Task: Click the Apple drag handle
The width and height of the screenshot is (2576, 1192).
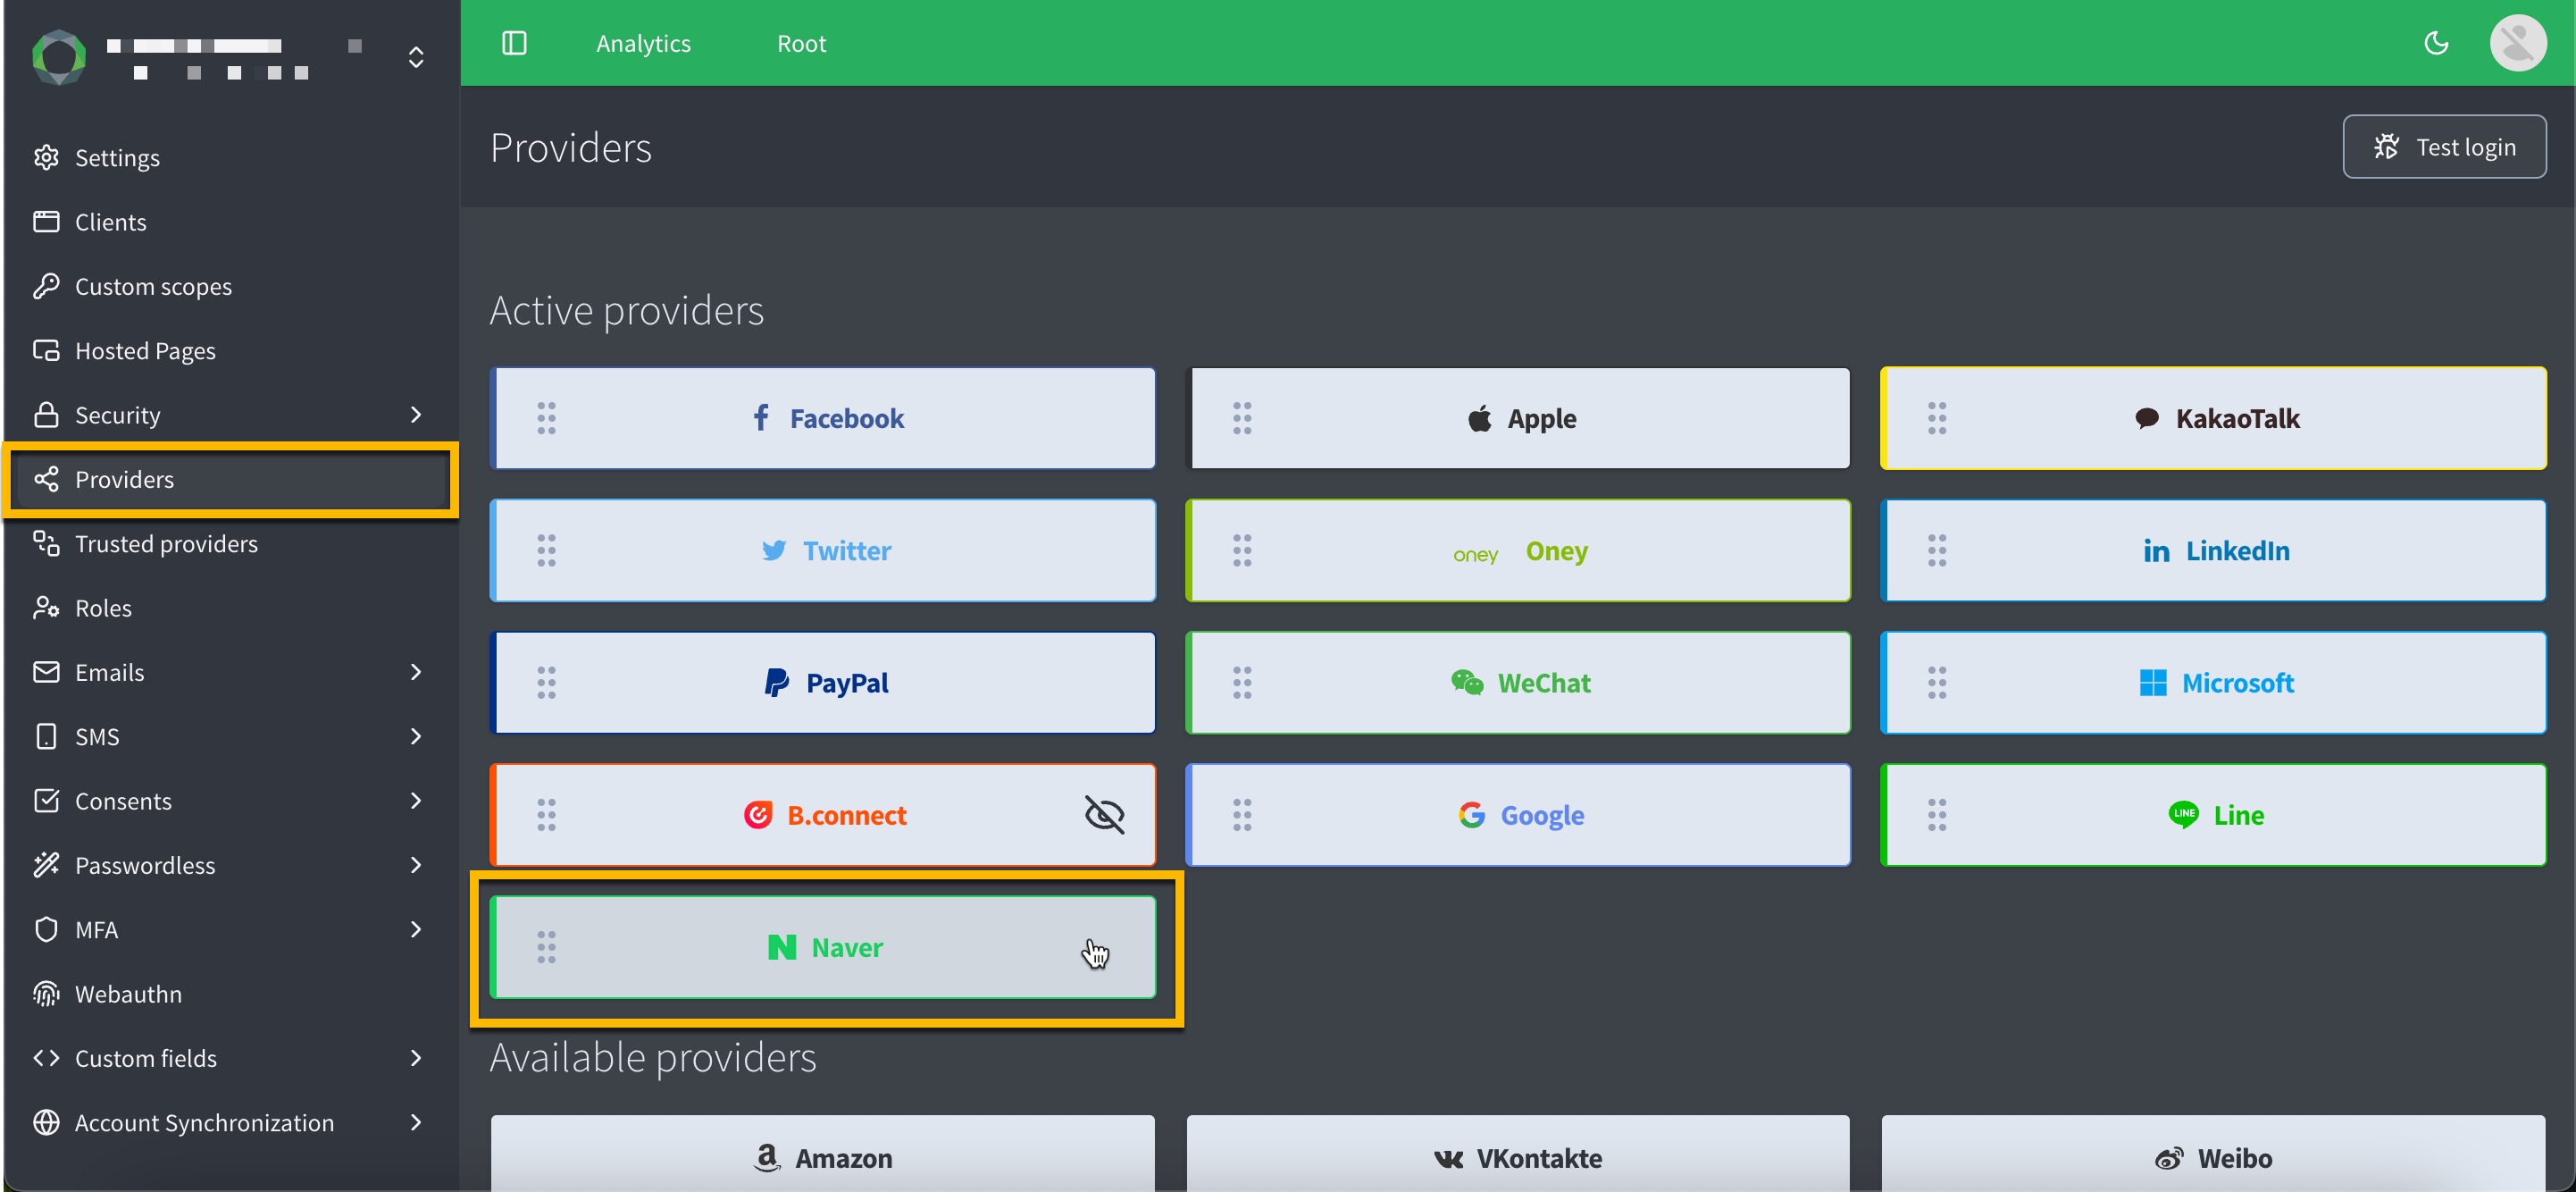Action: click(1241, 418)
